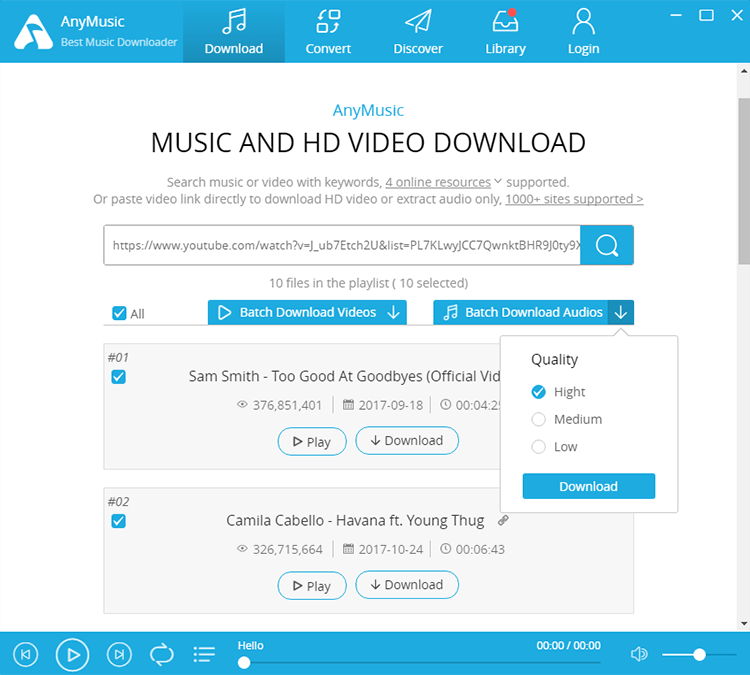Click scrollbar down arrow
Viewport: 750px width, 675px height.
pyautogui.click(x=744, y=623)
